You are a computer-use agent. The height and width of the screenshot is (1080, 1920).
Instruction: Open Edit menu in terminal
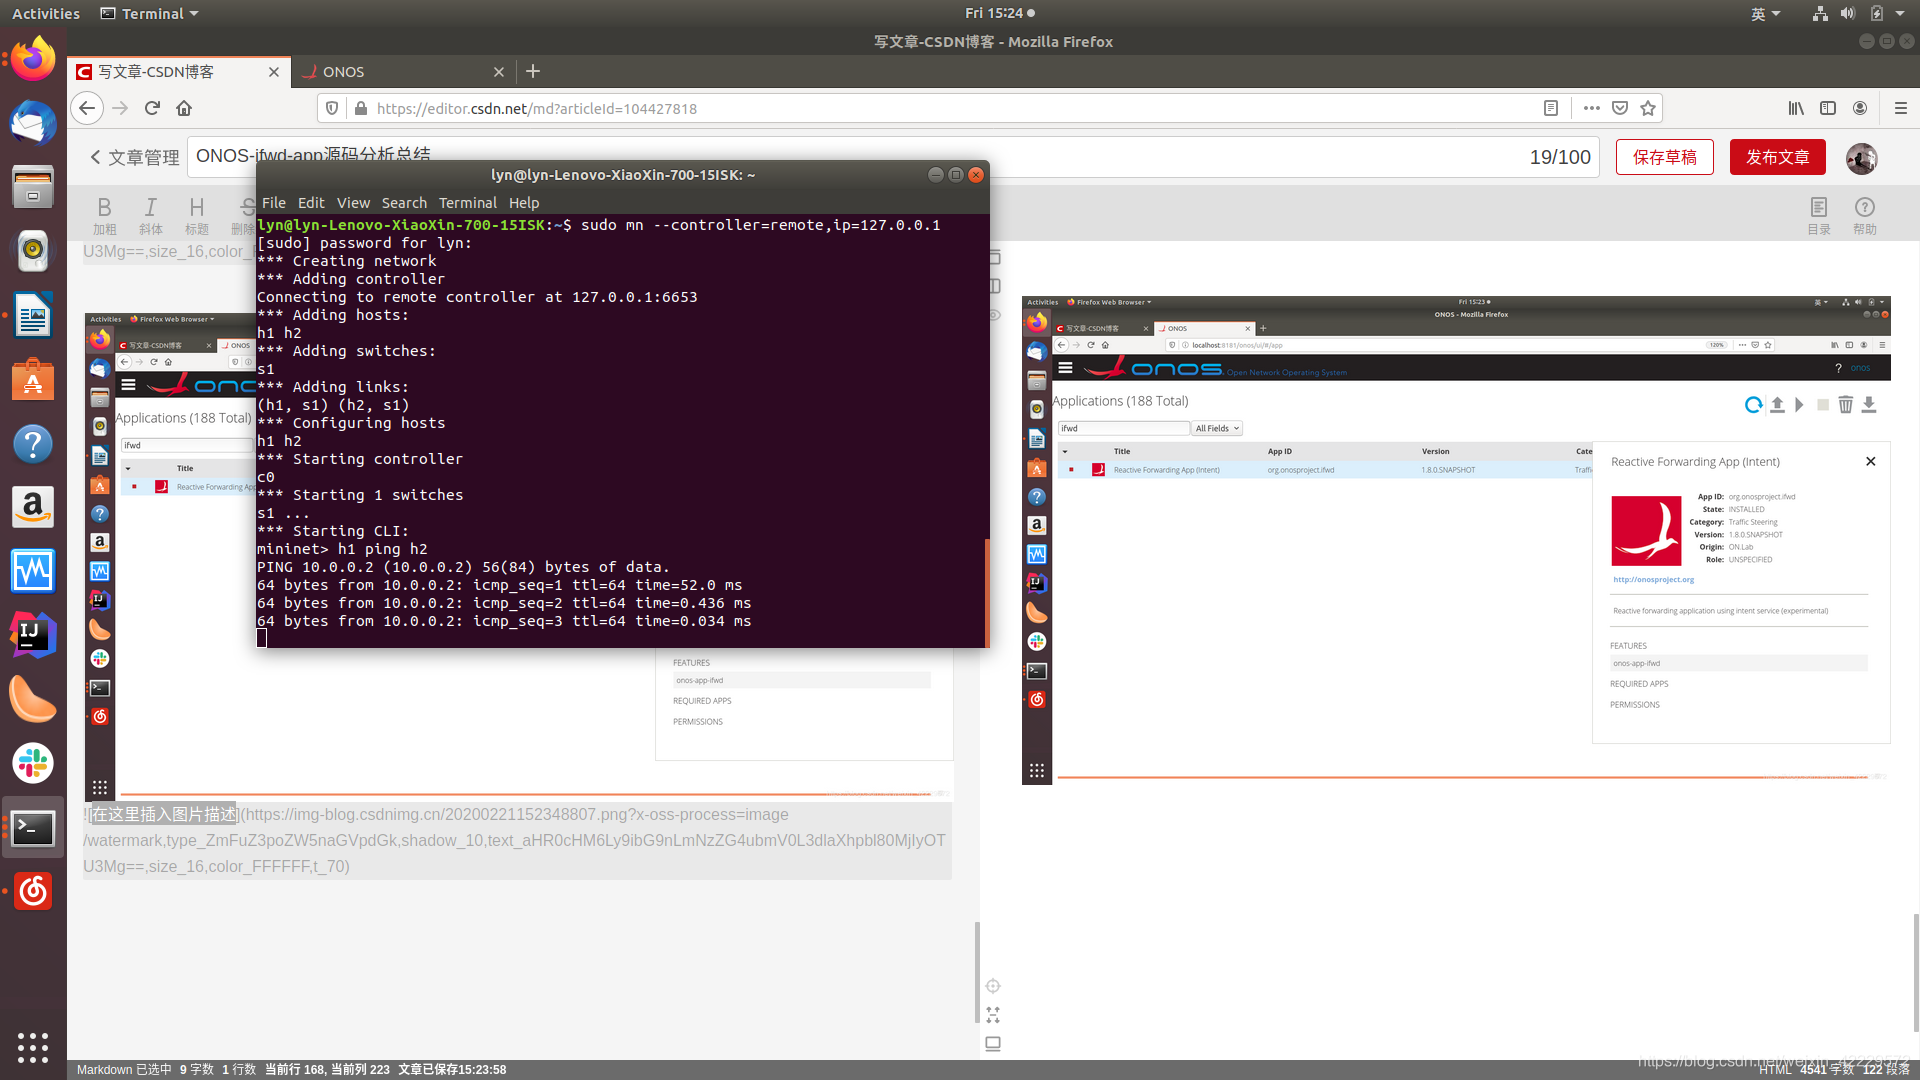(x=311, y=202)
